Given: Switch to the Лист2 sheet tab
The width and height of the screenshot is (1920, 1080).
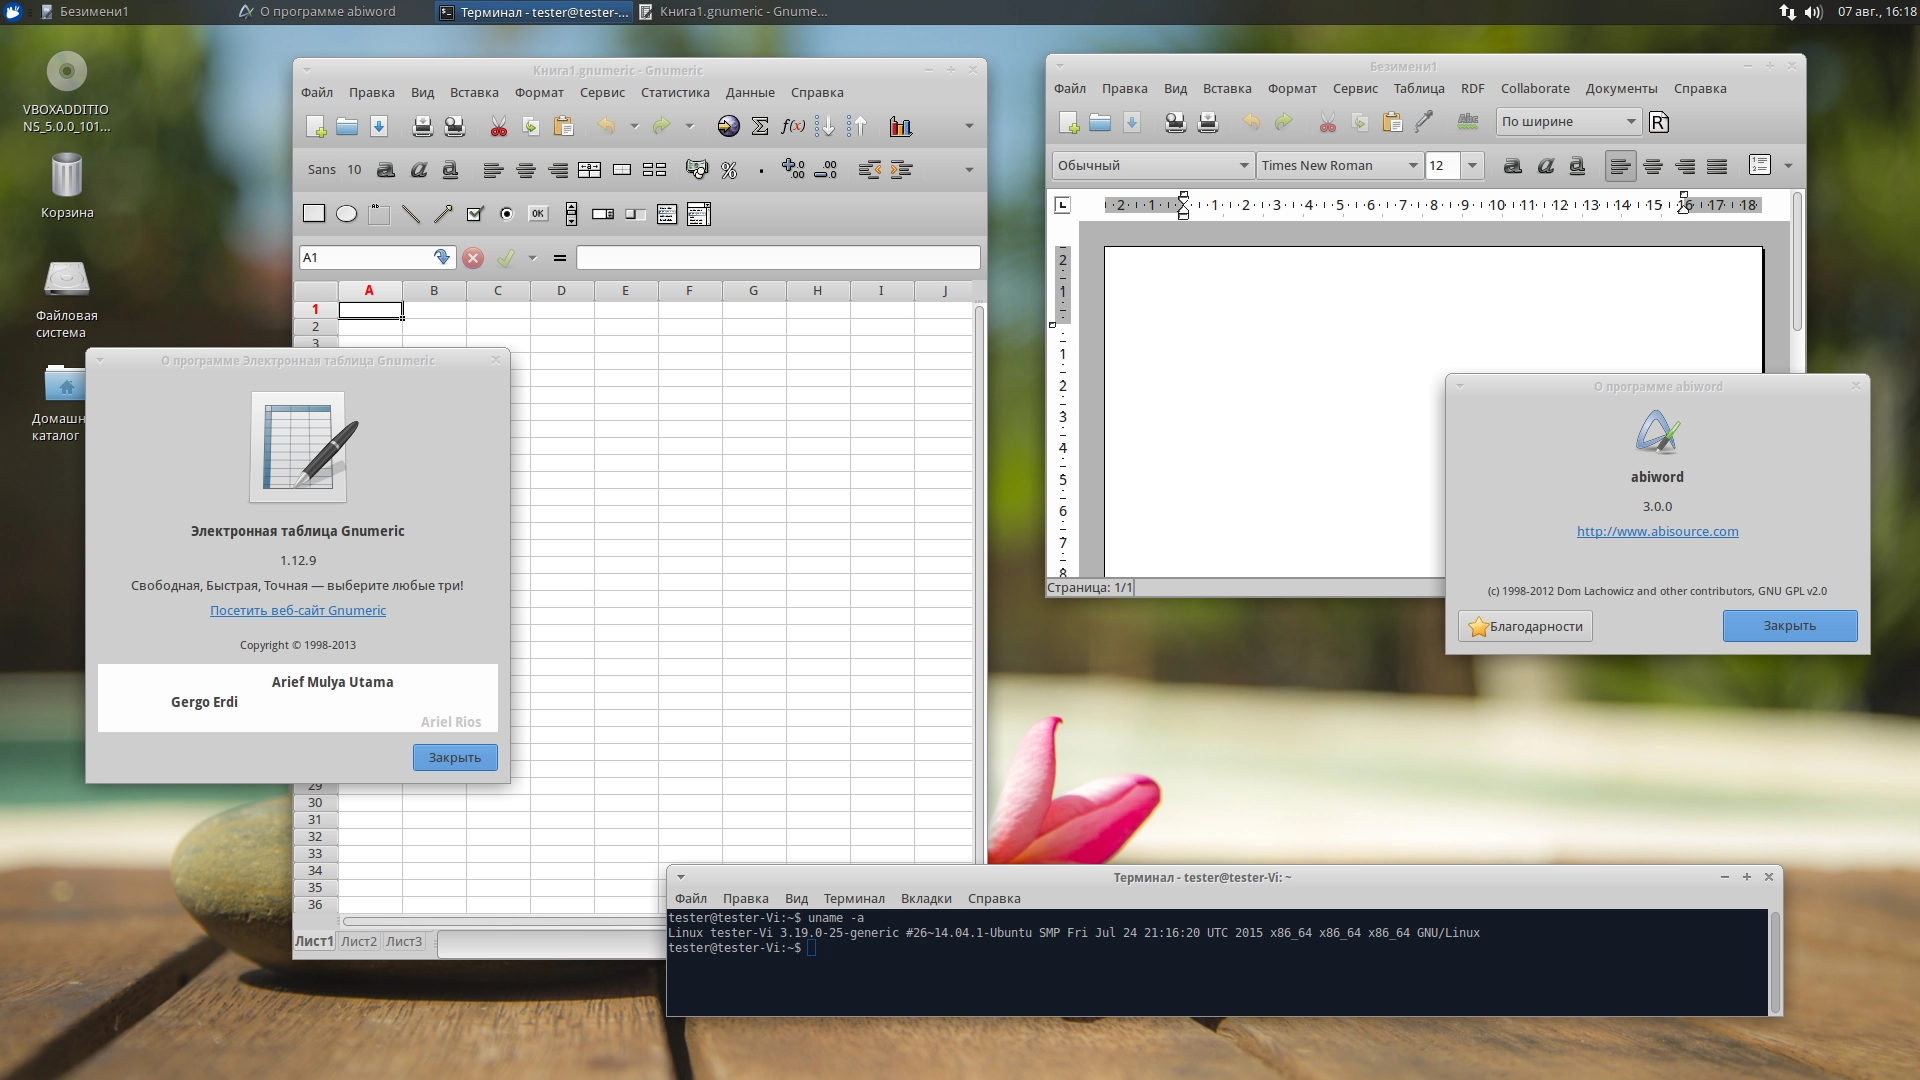Looking at the screenshot, I should coord(359,941).
